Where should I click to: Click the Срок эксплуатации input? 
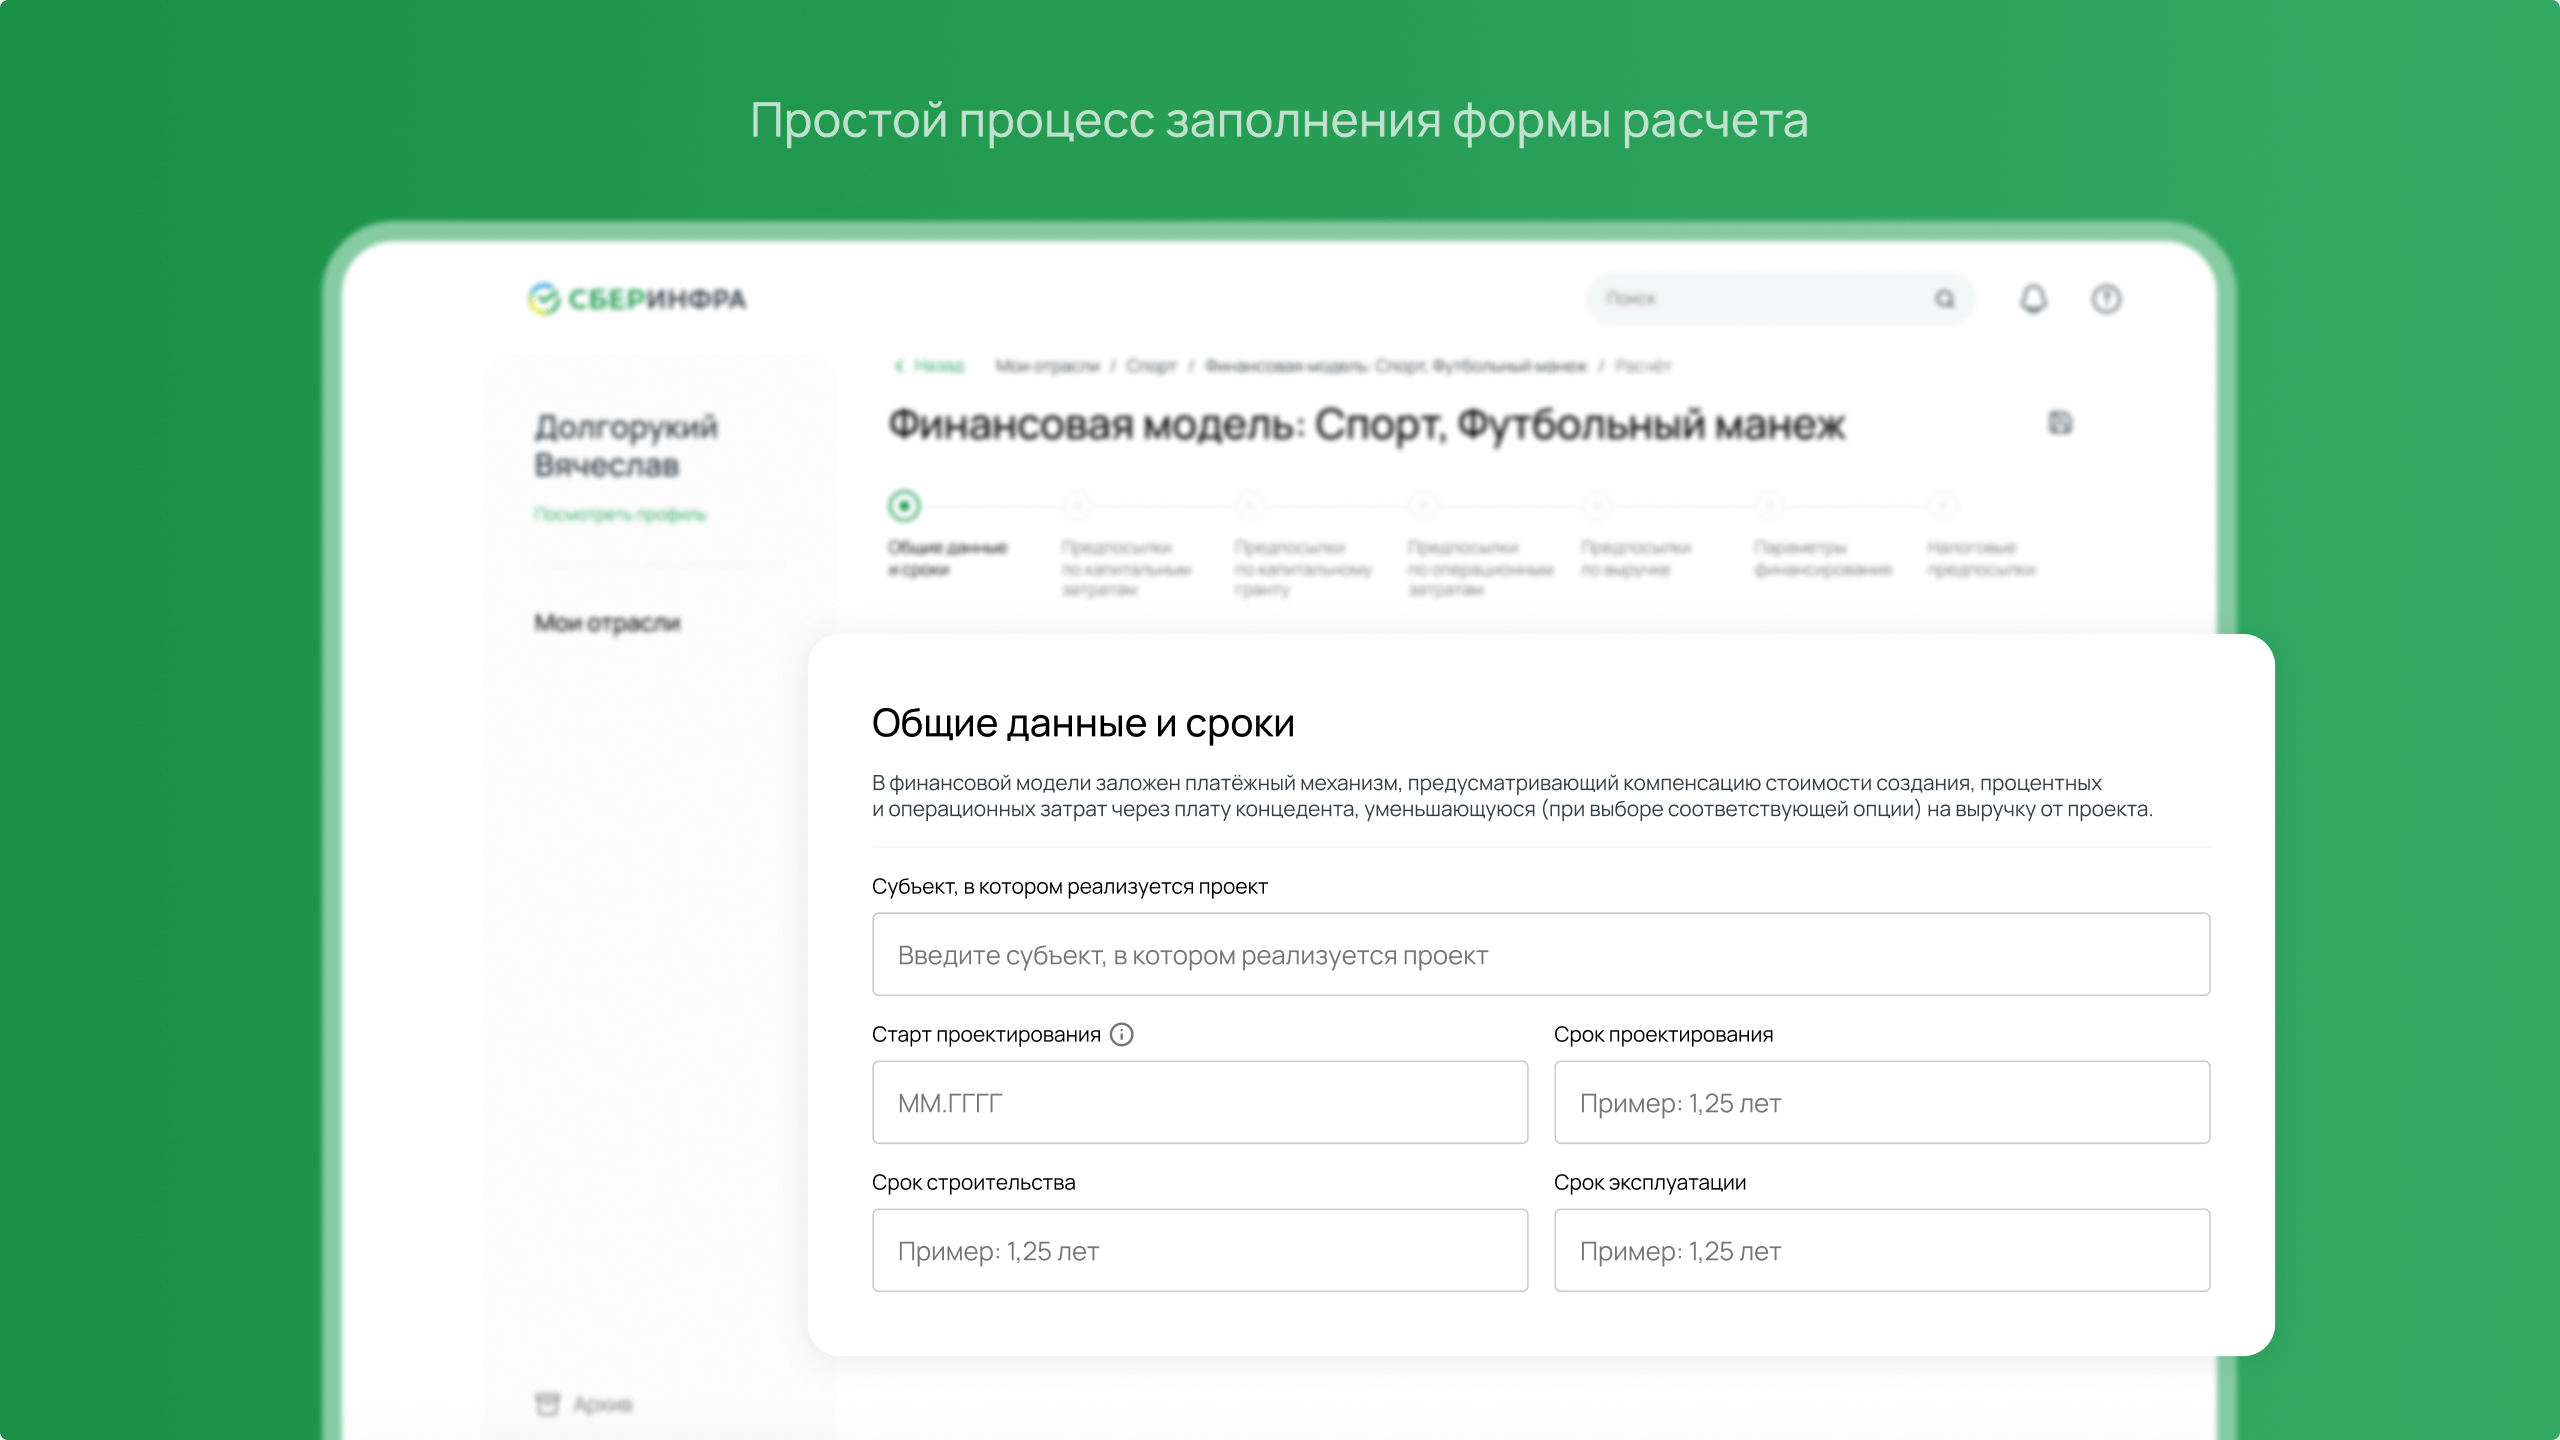[x=1881, y=1250]
